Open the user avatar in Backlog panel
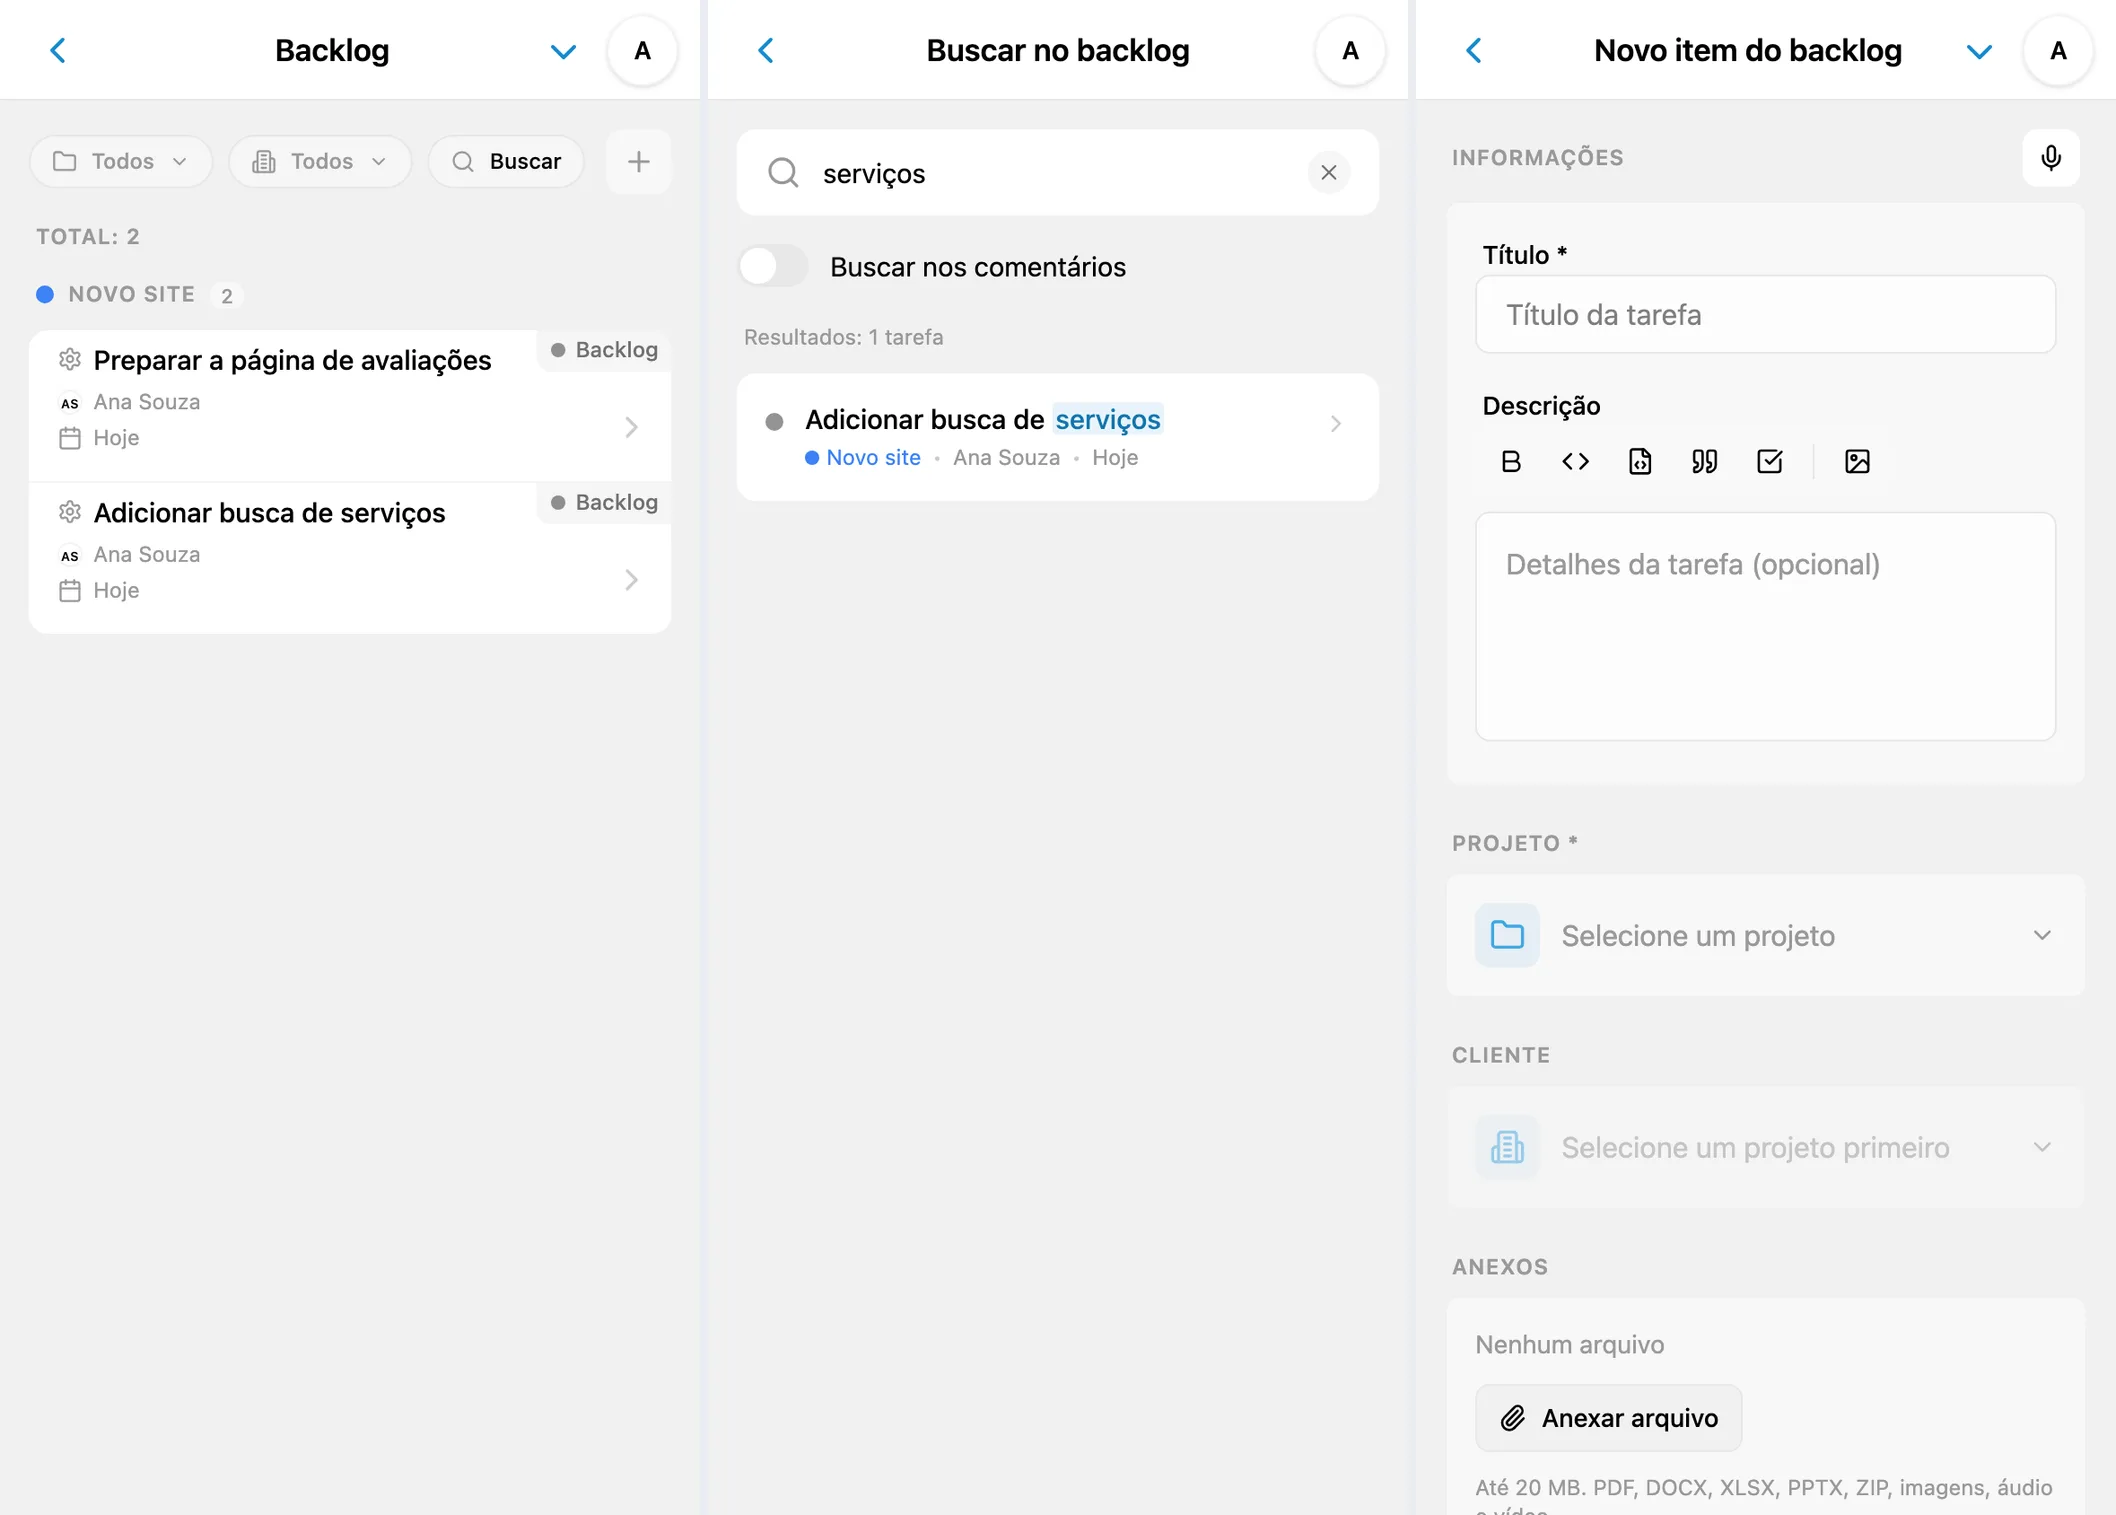This screenshot has width=2116, height=1515. point(642,51)
